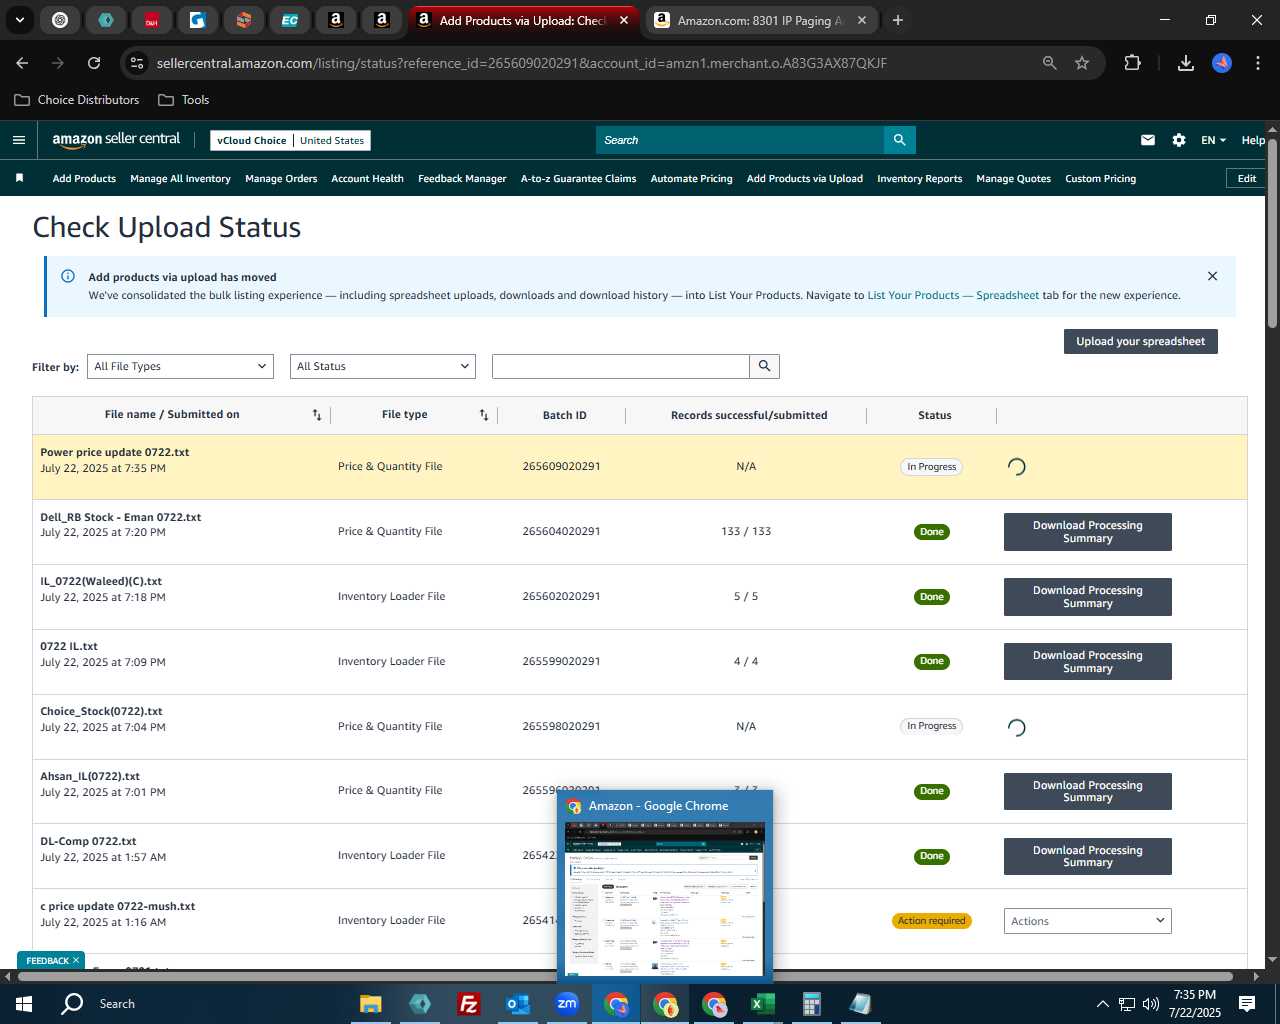Open the Seller Central hamburger menu
Viewport: 1280px width, 1024px height.
tap(18, 140)
